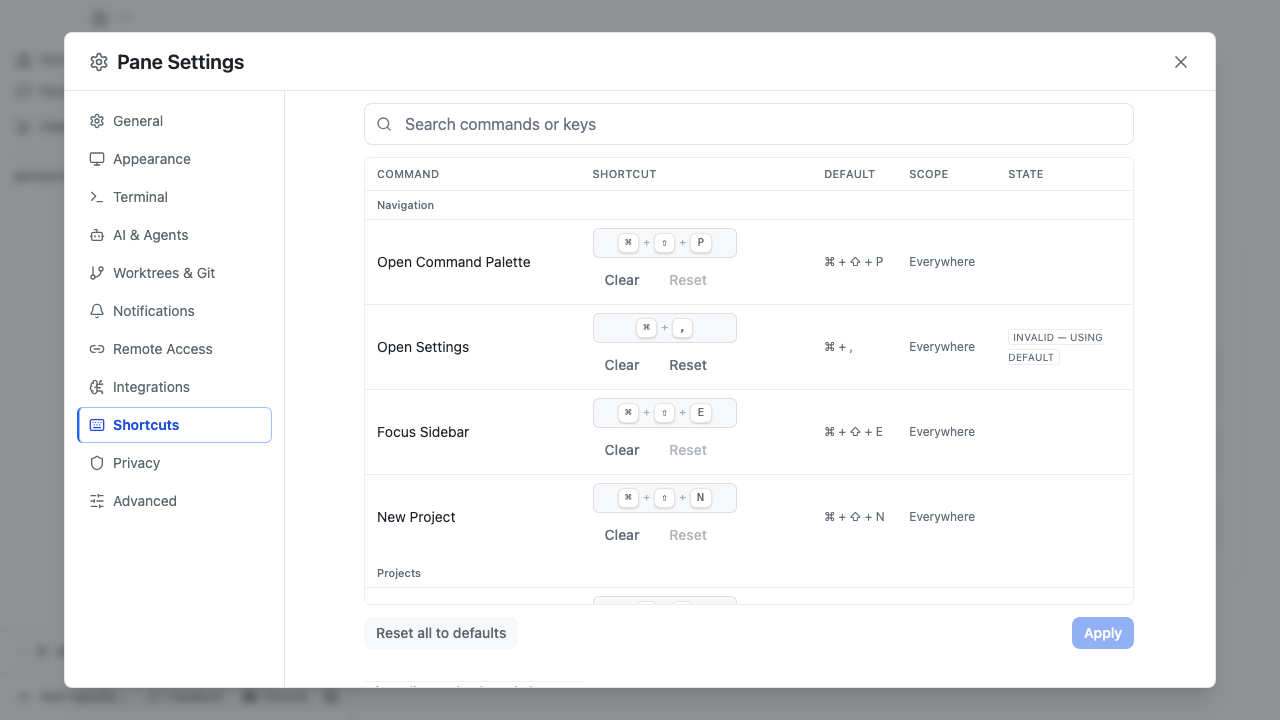The height and width of the screenshot is (720, 1280).
Task: Click the link icon for Remote Access
Action: pos(97,349)
